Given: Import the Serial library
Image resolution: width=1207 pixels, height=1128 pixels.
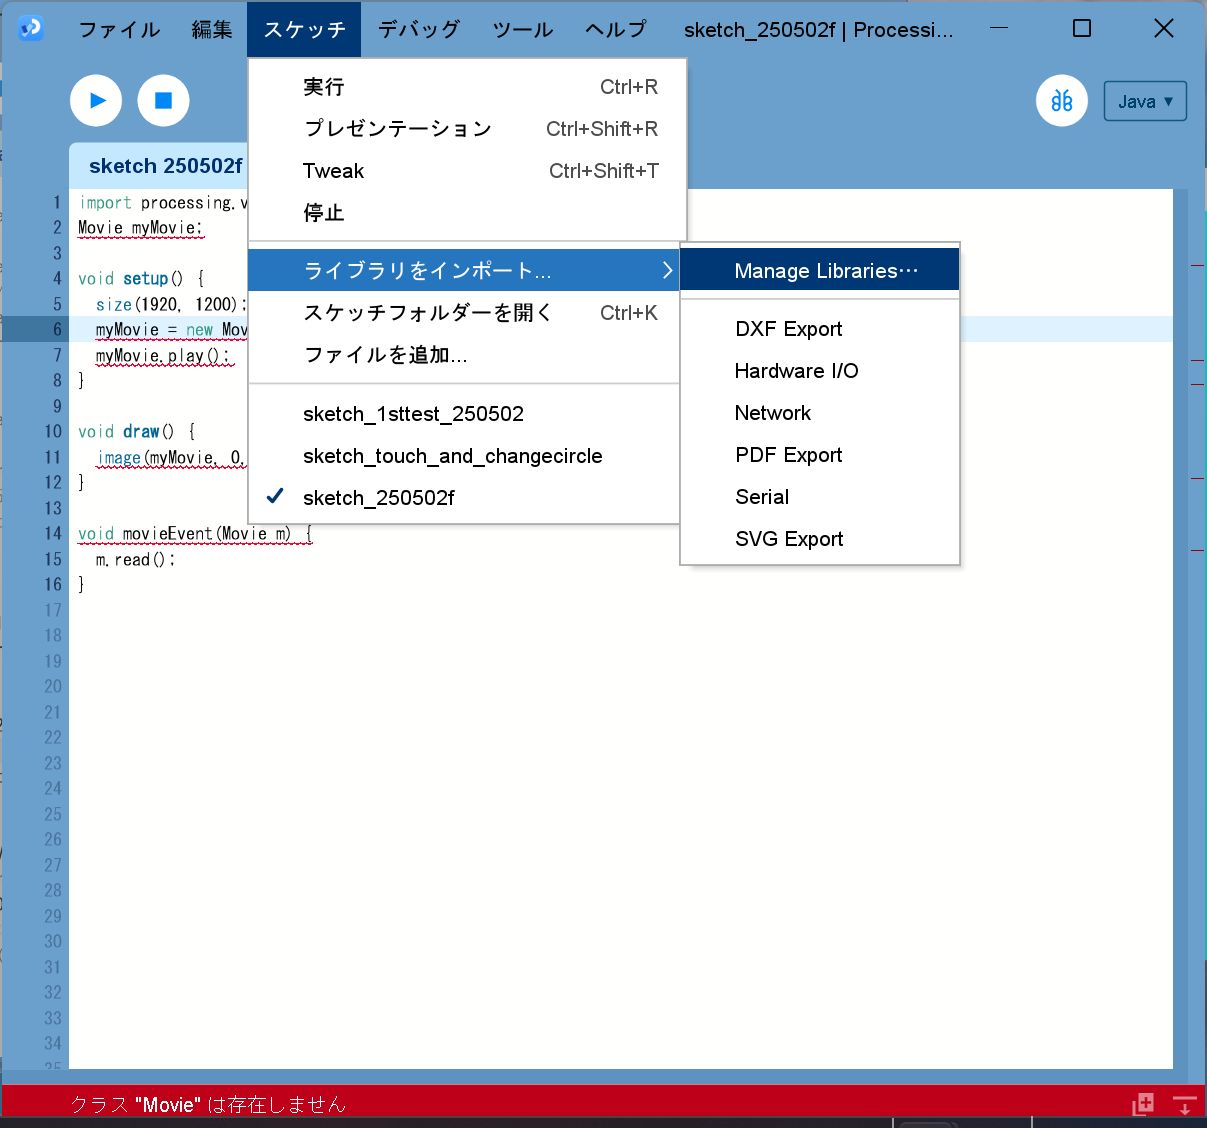Looking at the screenshot, I should [x=820, y=497].
